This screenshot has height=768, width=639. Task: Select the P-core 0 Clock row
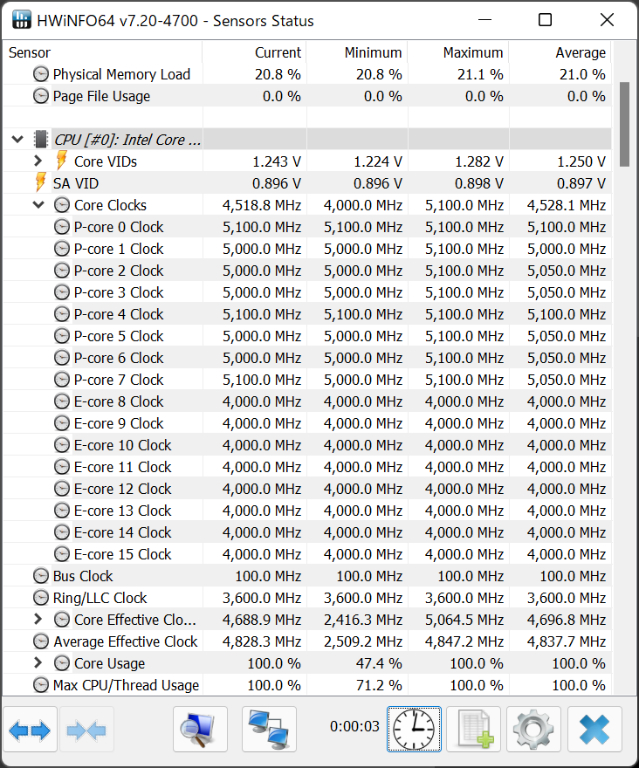(118, 227)
